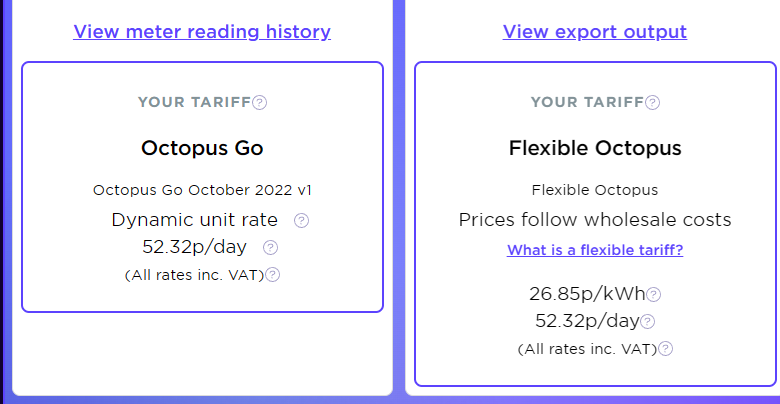Click 52.32p/day standing charge in Octopus Go card

[195, 247]
